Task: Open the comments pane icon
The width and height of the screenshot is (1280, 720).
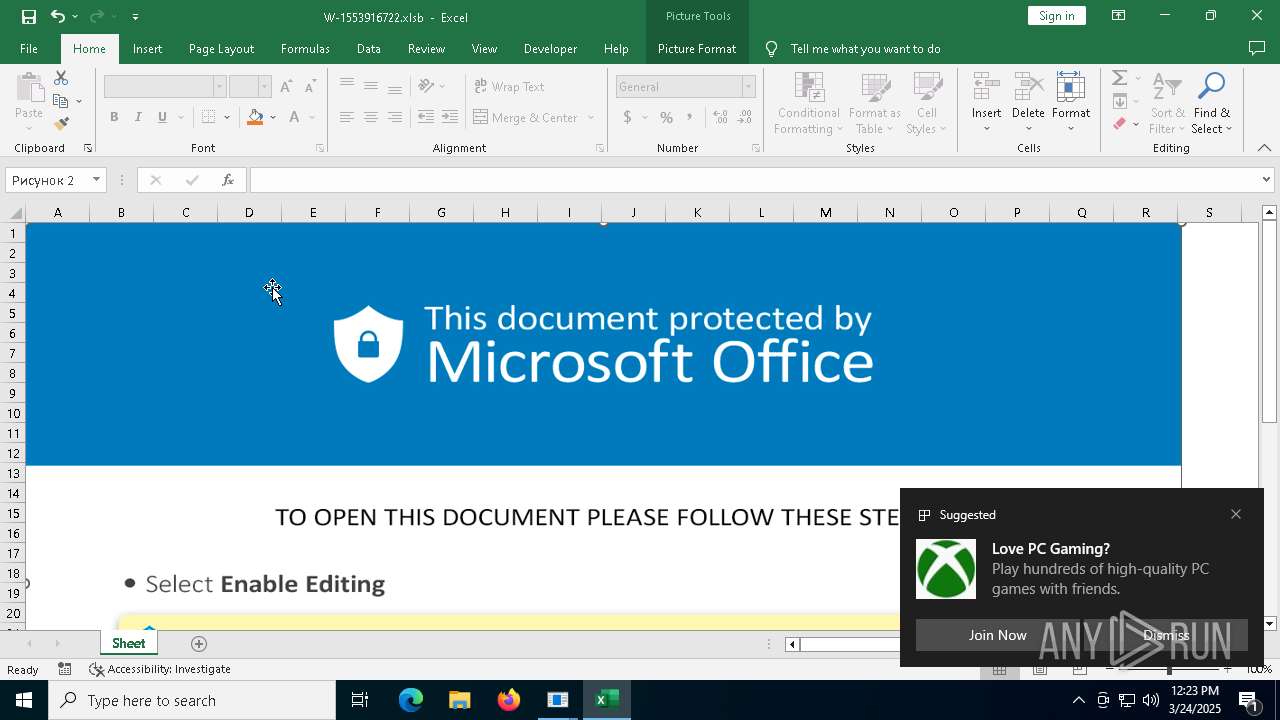Action: 1257,48
